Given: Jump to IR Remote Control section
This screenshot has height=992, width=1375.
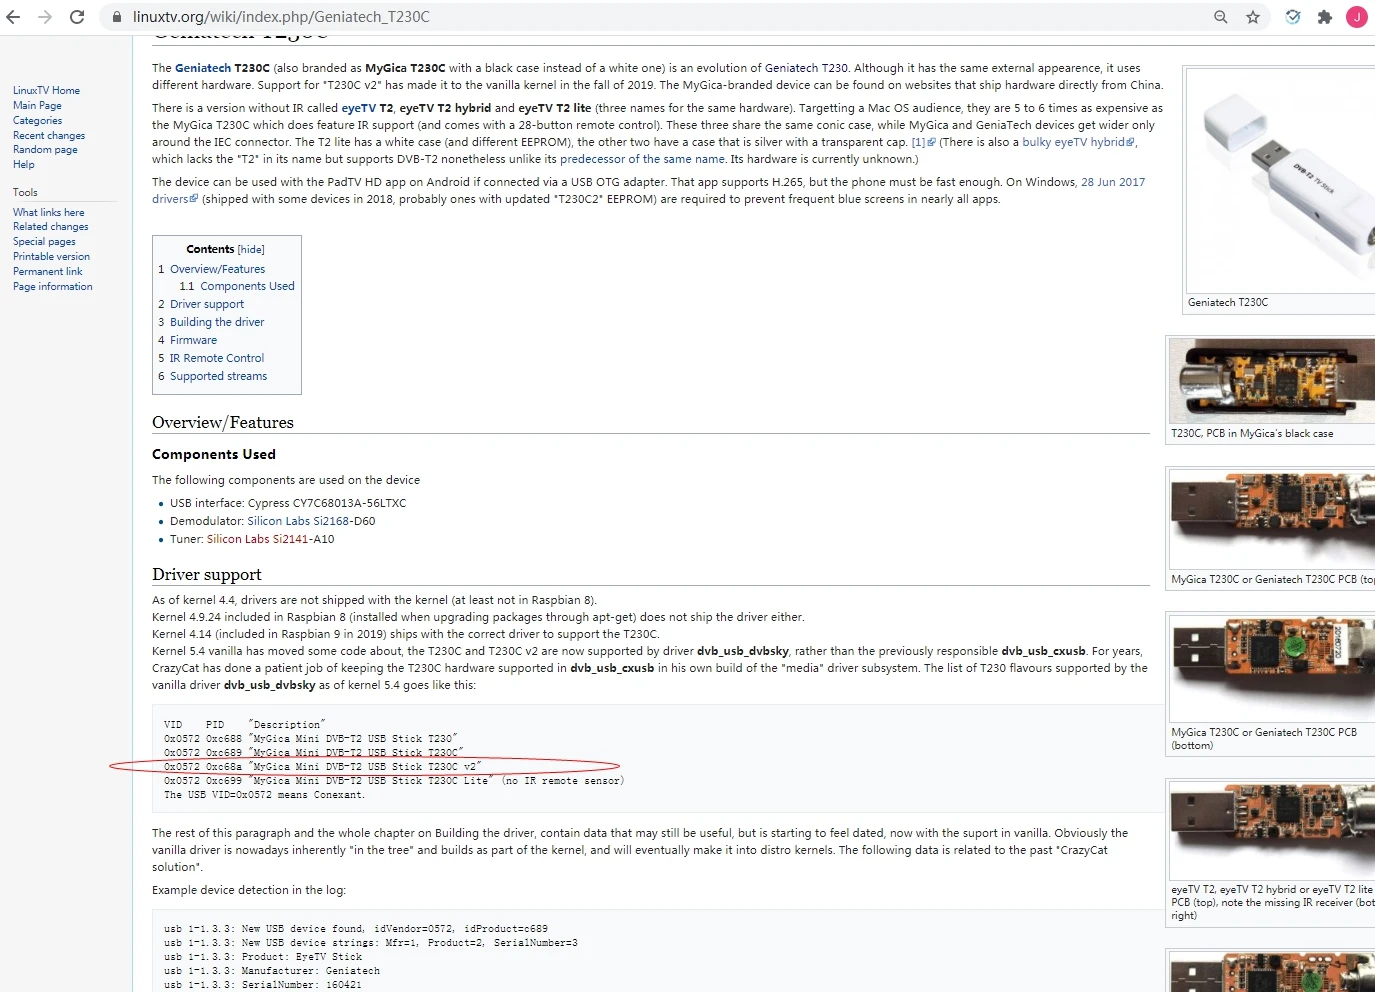Looking at the screenshot, I should [217, 359].
